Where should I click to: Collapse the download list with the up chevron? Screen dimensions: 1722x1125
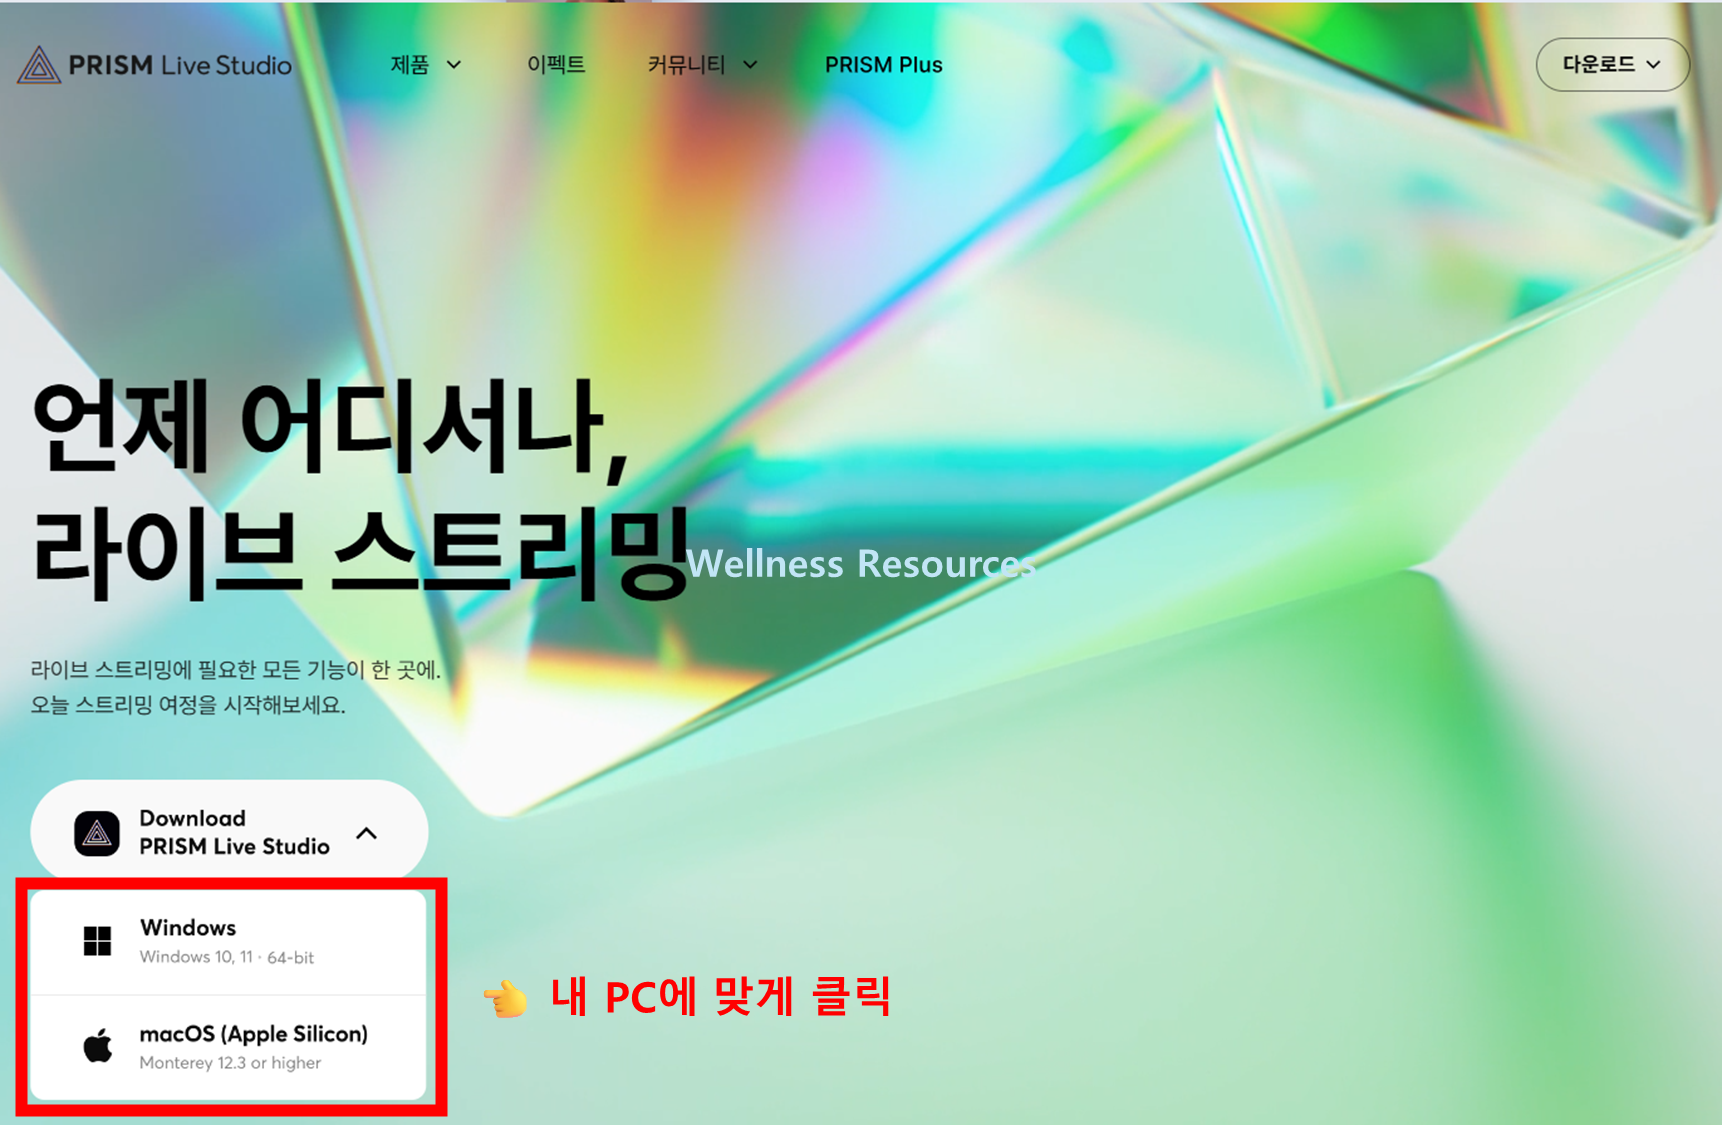tap(367, 833)
